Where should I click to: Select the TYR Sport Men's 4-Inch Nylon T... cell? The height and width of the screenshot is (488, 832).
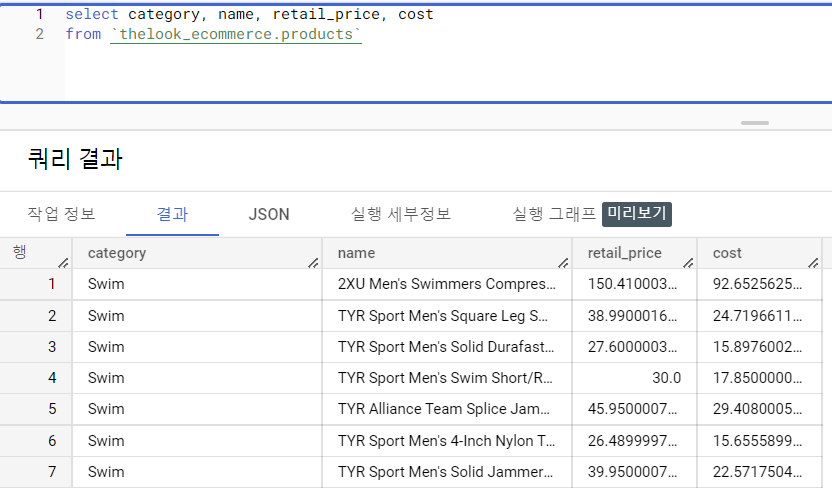click(447, 441)
